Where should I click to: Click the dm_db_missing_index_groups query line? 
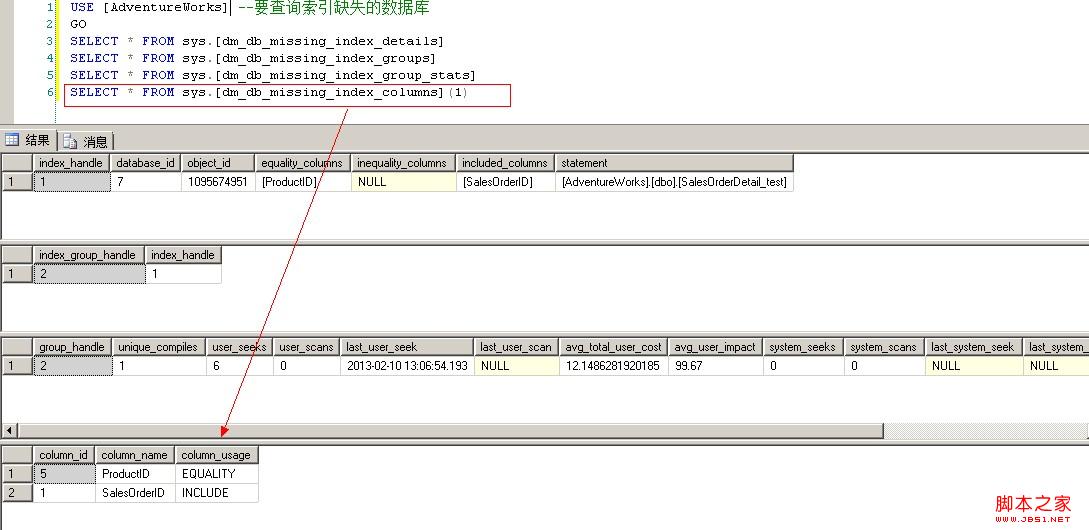253,58
